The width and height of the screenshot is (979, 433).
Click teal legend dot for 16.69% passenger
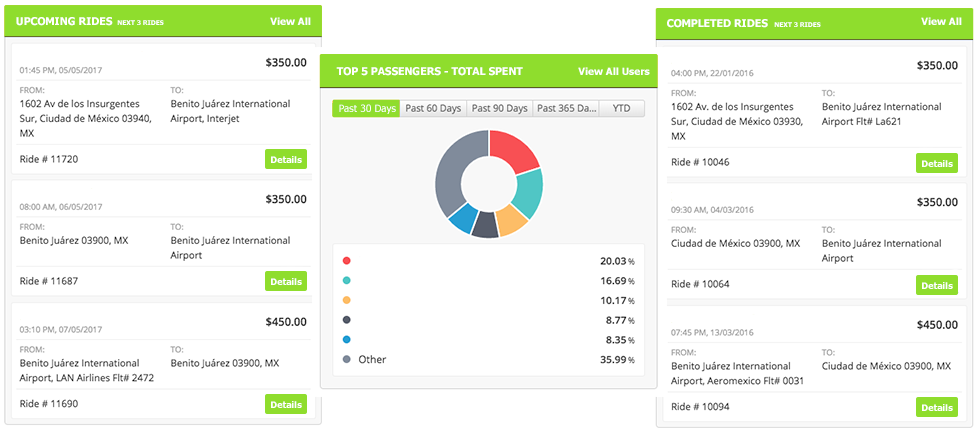tap(347, 281)
